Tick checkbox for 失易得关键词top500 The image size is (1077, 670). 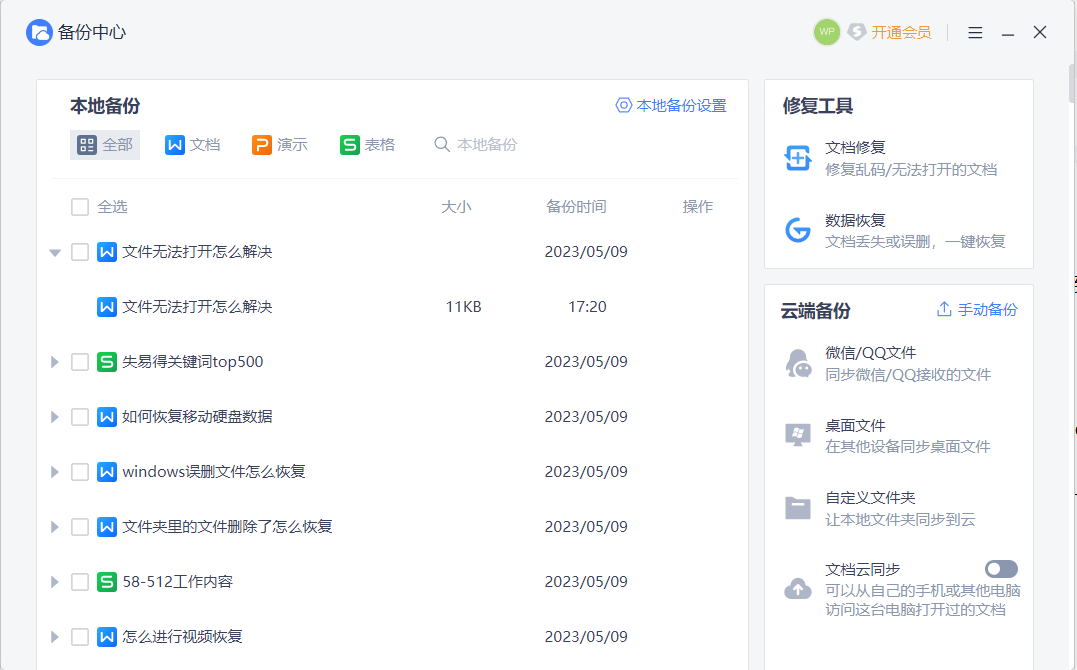pos(80,362)
